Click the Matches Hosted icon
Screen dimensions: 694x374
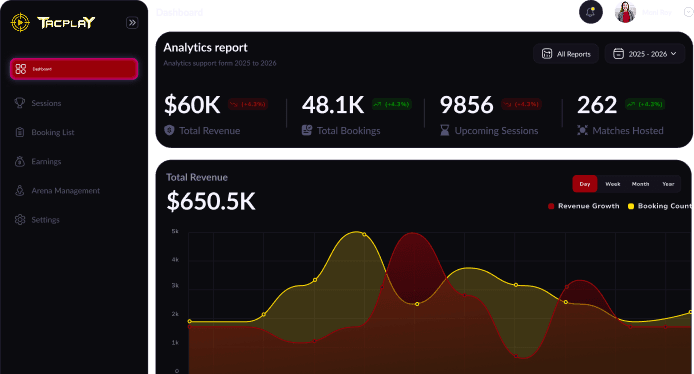tap(582, 131)
